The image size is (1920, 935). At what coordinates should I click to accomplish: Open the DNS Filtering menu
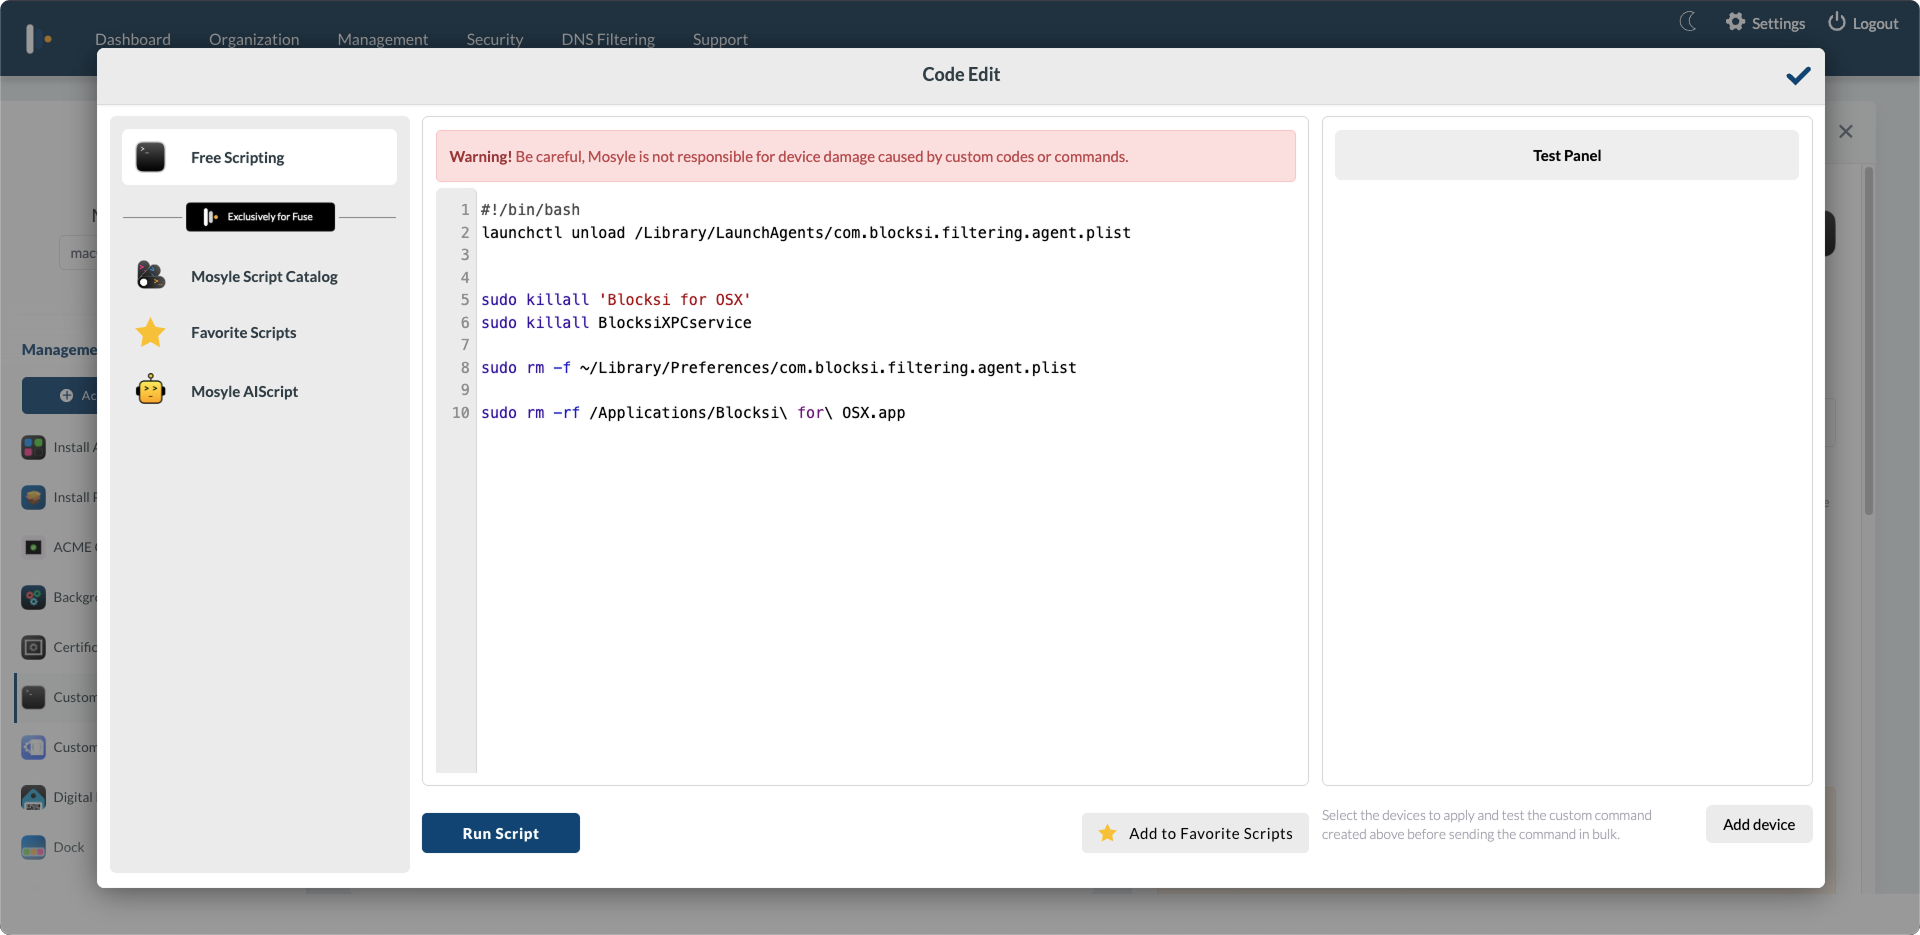tap(608, 39)
